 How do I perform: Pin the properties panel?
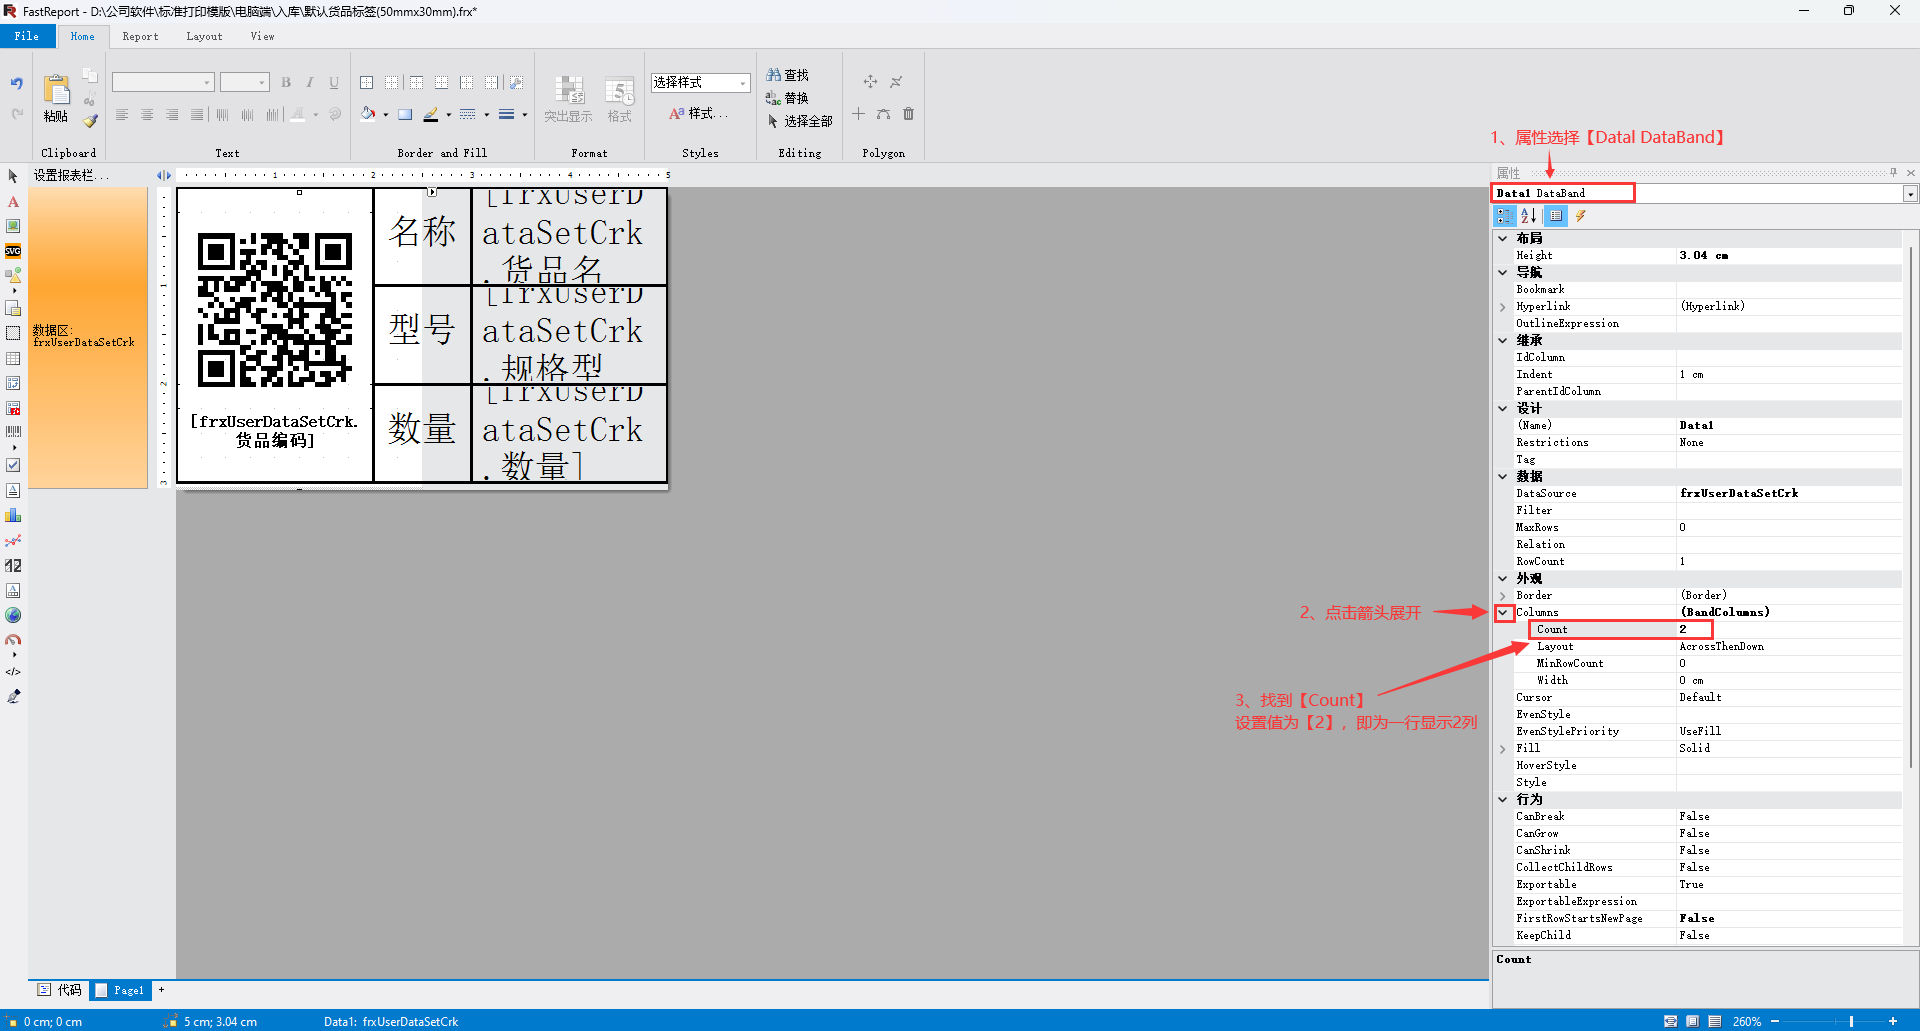point(1893,172)
